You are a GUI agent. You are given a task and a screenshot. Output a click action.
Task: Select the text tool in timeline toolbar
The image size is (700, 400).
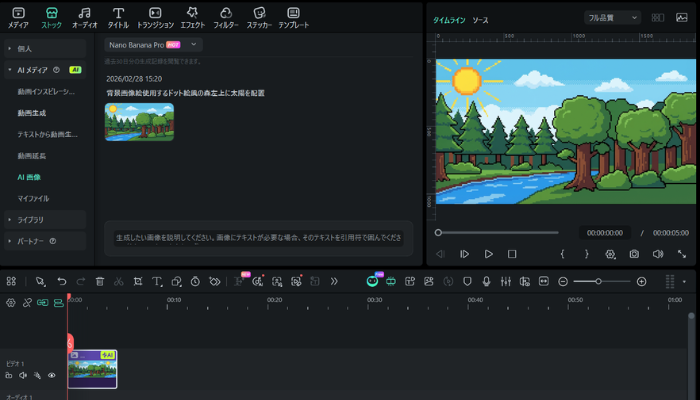(157, 282)
